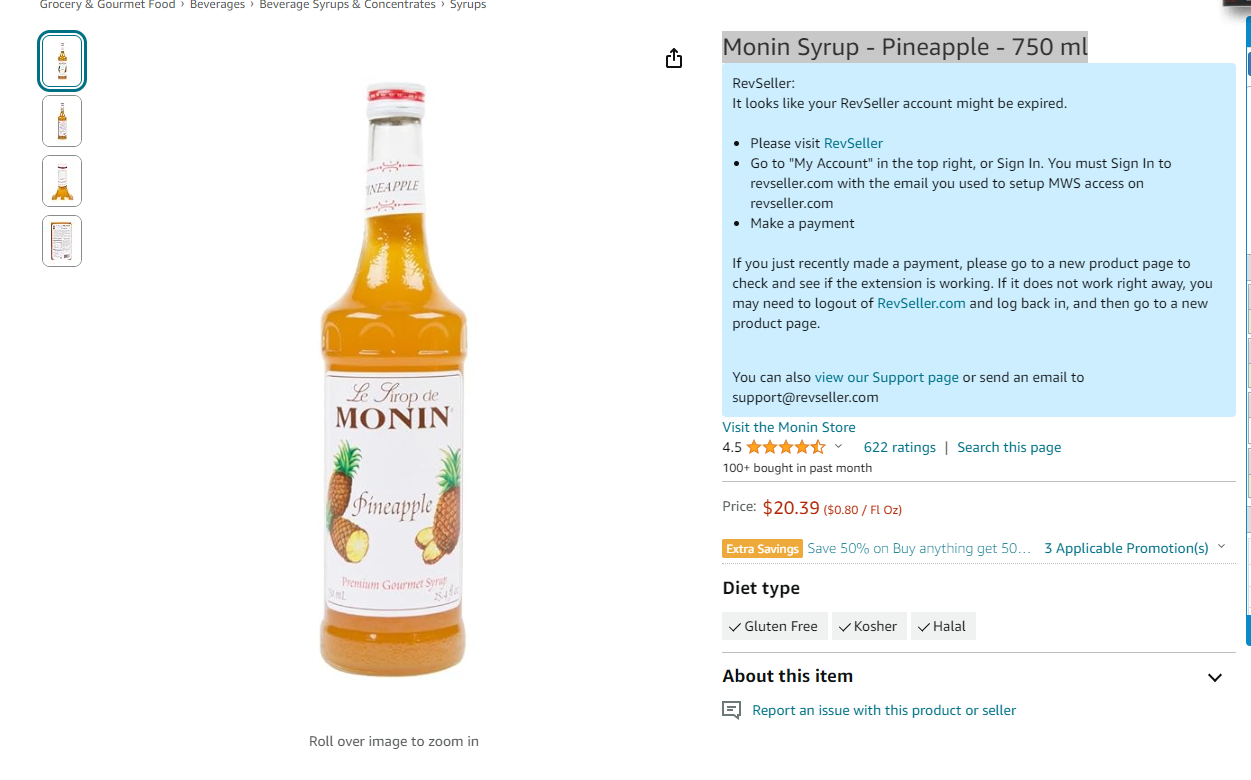Open the 622 ratings link
Viewport: 1251px width, 780px height.
click(900, 447)
